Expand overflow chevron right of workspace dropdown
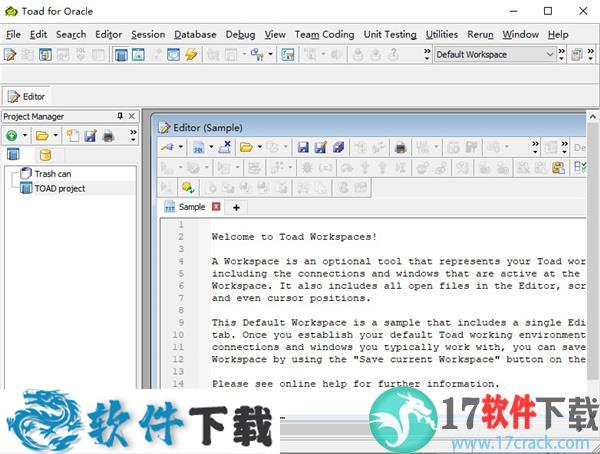Viewport: 600px width, 454px height. click(561, 54)
